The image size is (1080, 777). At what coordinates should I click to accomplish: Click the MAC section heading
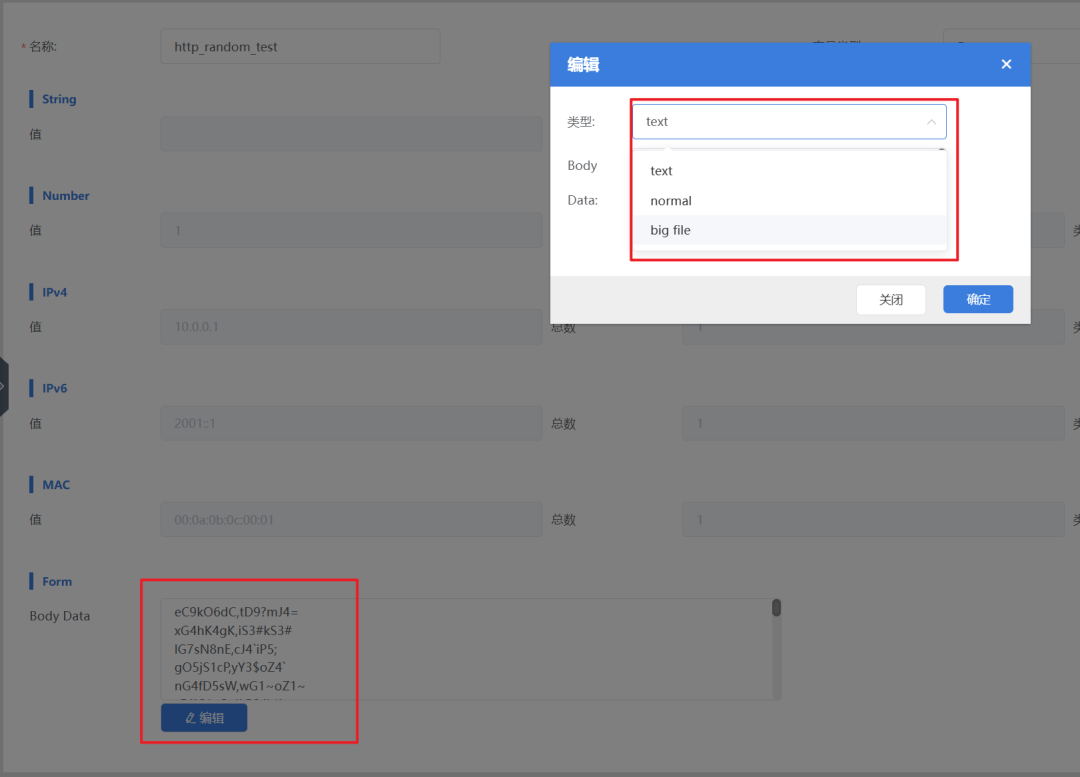tap(56, 485)
